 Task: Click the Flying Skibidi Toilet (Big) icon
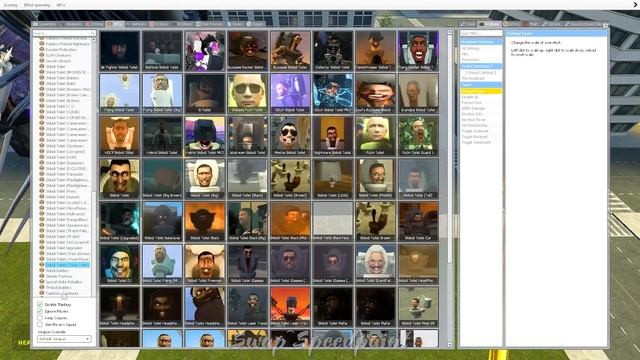point(162,93)
